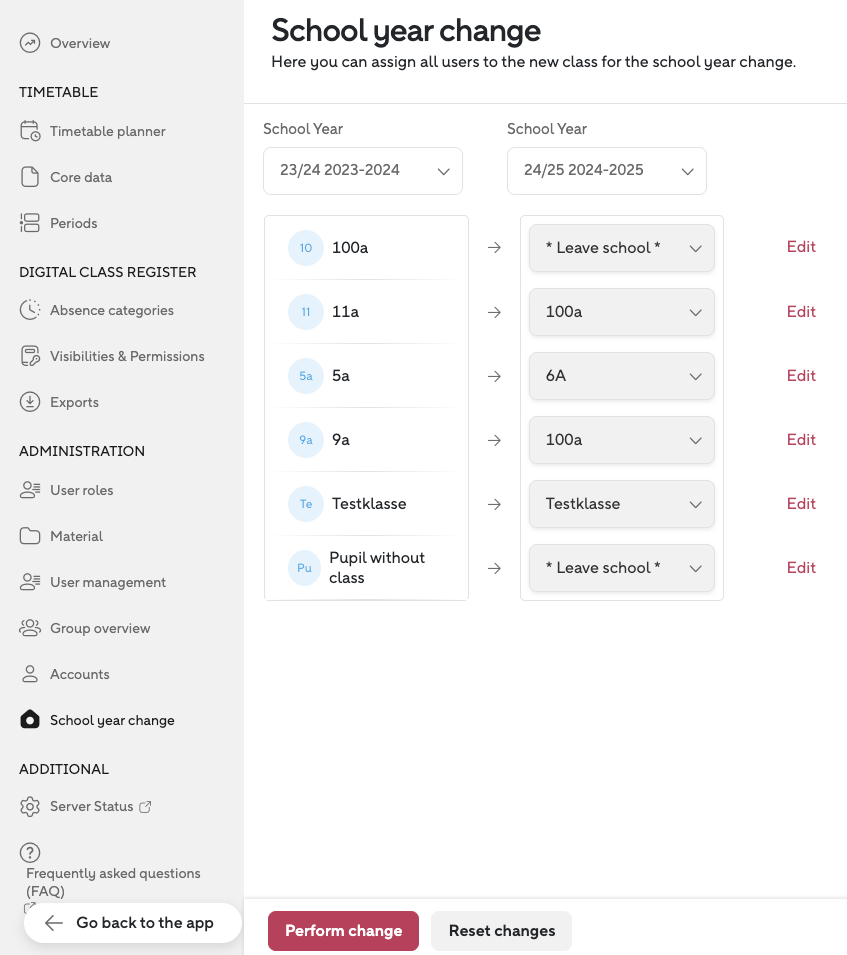Open User management in the sidebar

pyautogui.click(x=108, y=582)
